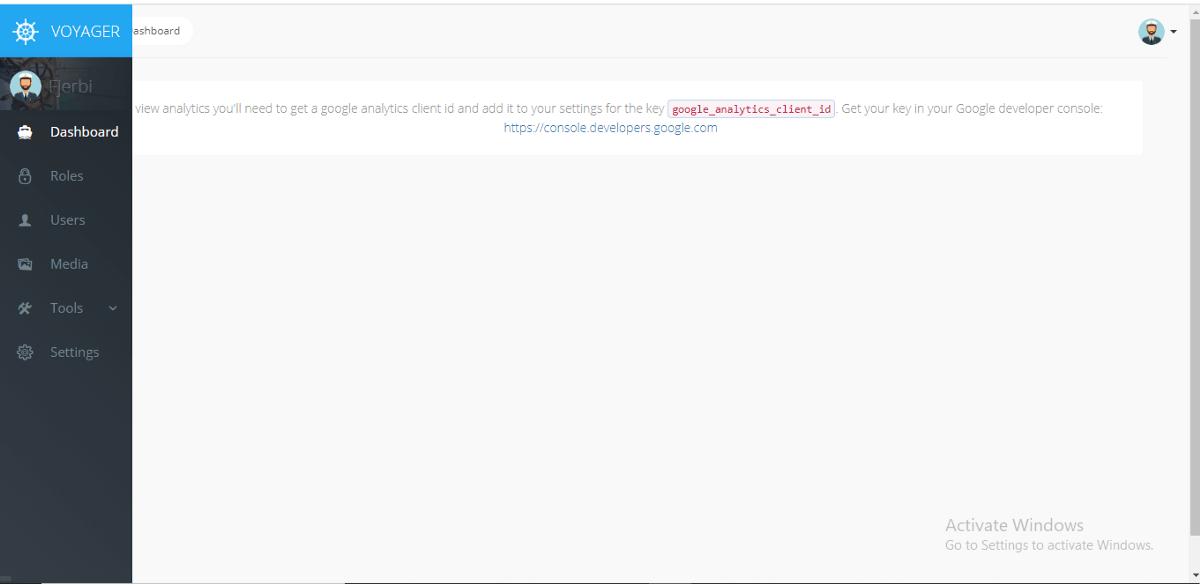The height and width of the screenshot is (584, 1200).
Task: Click the camera icon beside Media
Action: click(x=24, y=263)
